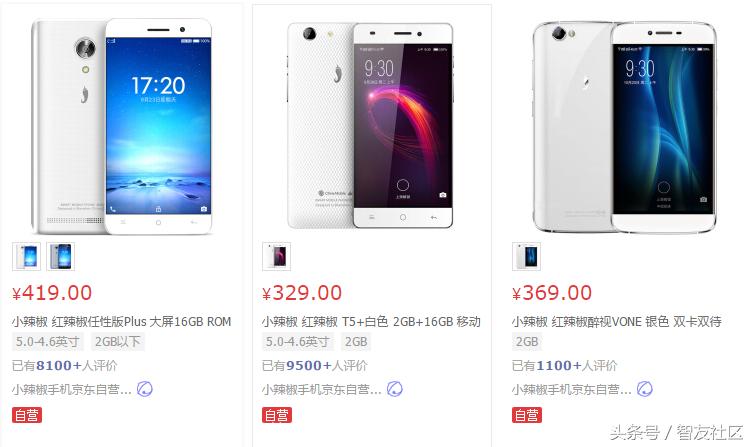View the 9500+ reviews link
The height and width of the screenshot is (447, 754).
tap(315, 366)
